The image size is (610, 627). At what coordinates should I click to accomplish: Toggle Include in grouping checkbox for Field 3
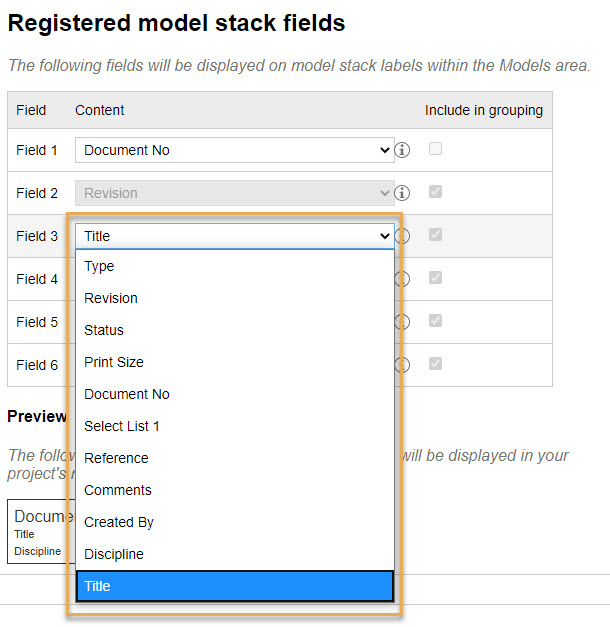click(435, 234)
